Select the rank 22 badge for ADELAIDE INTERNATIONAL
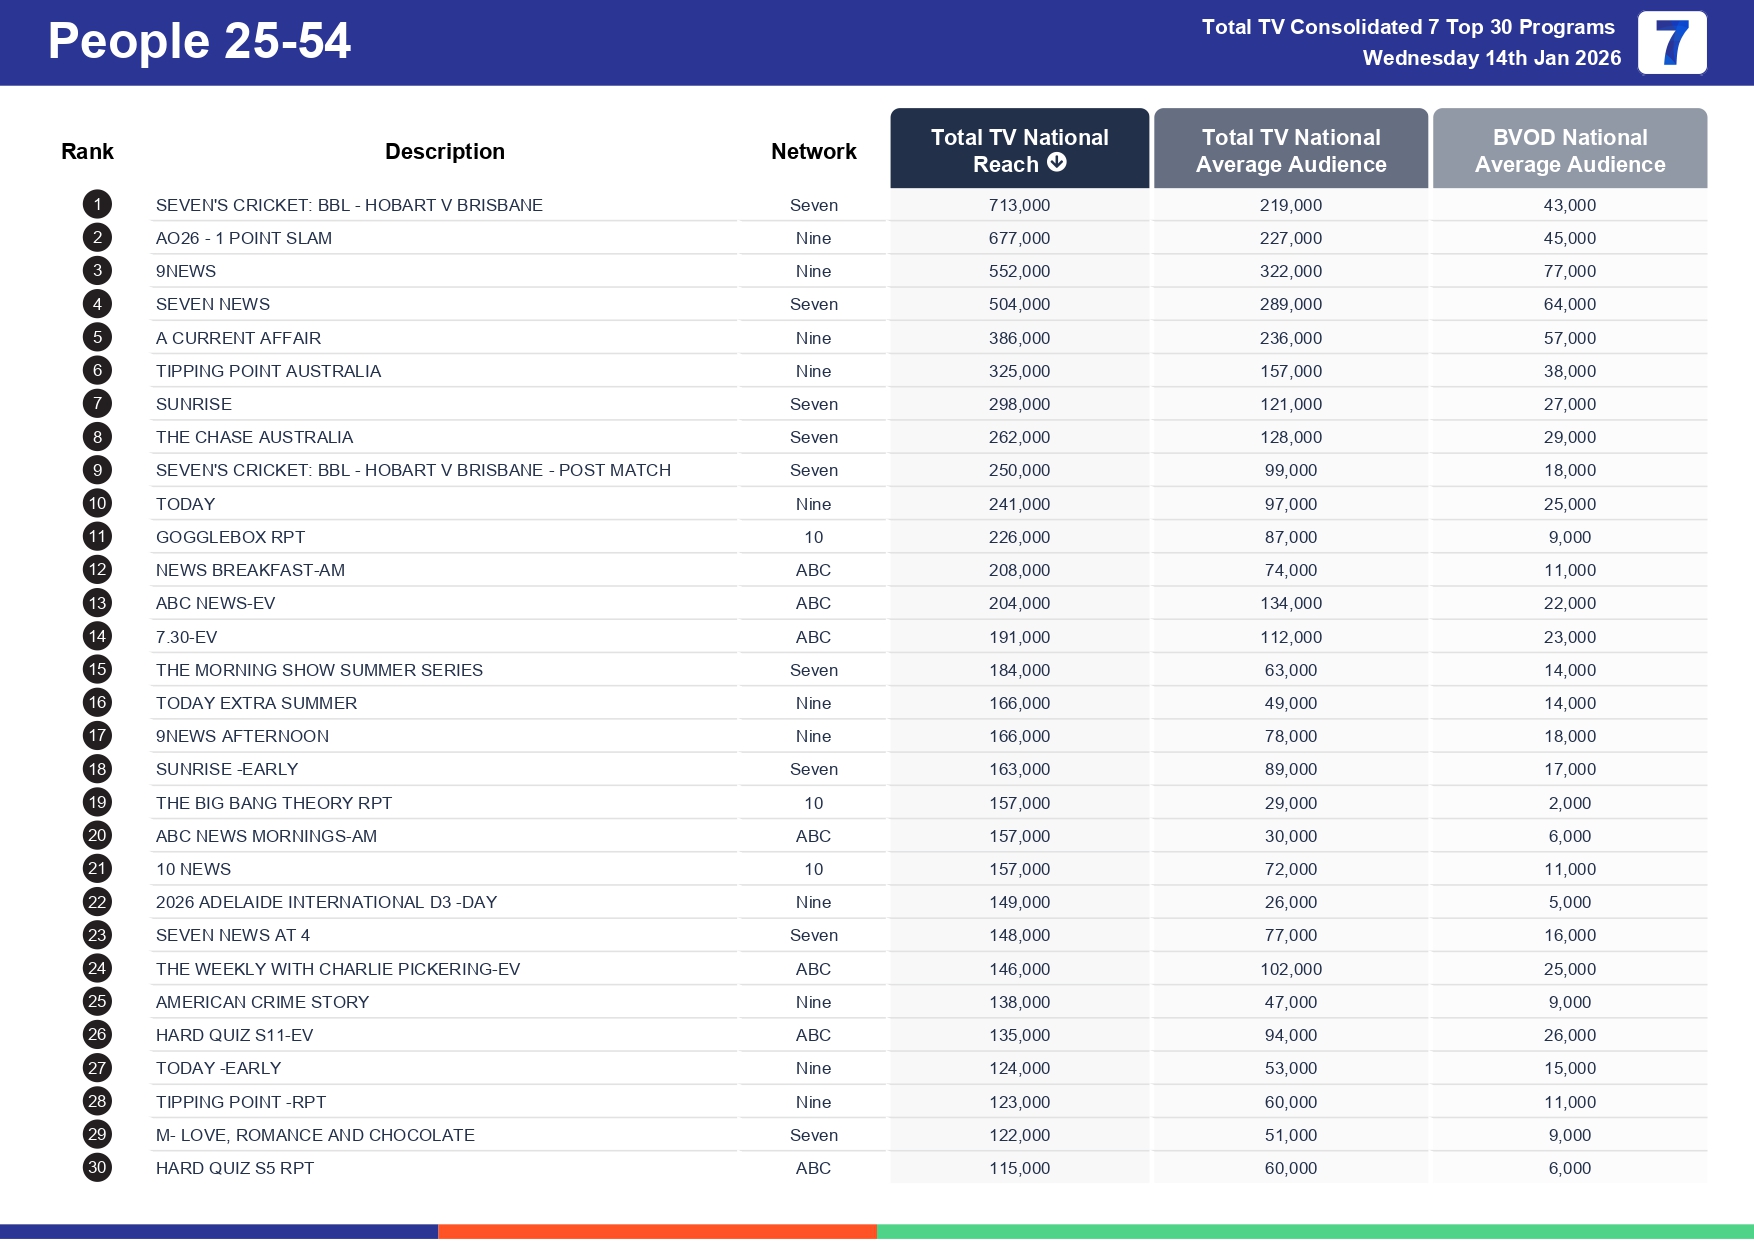The width and height of the screenshot is (1754, 1241). click(96, 901)
